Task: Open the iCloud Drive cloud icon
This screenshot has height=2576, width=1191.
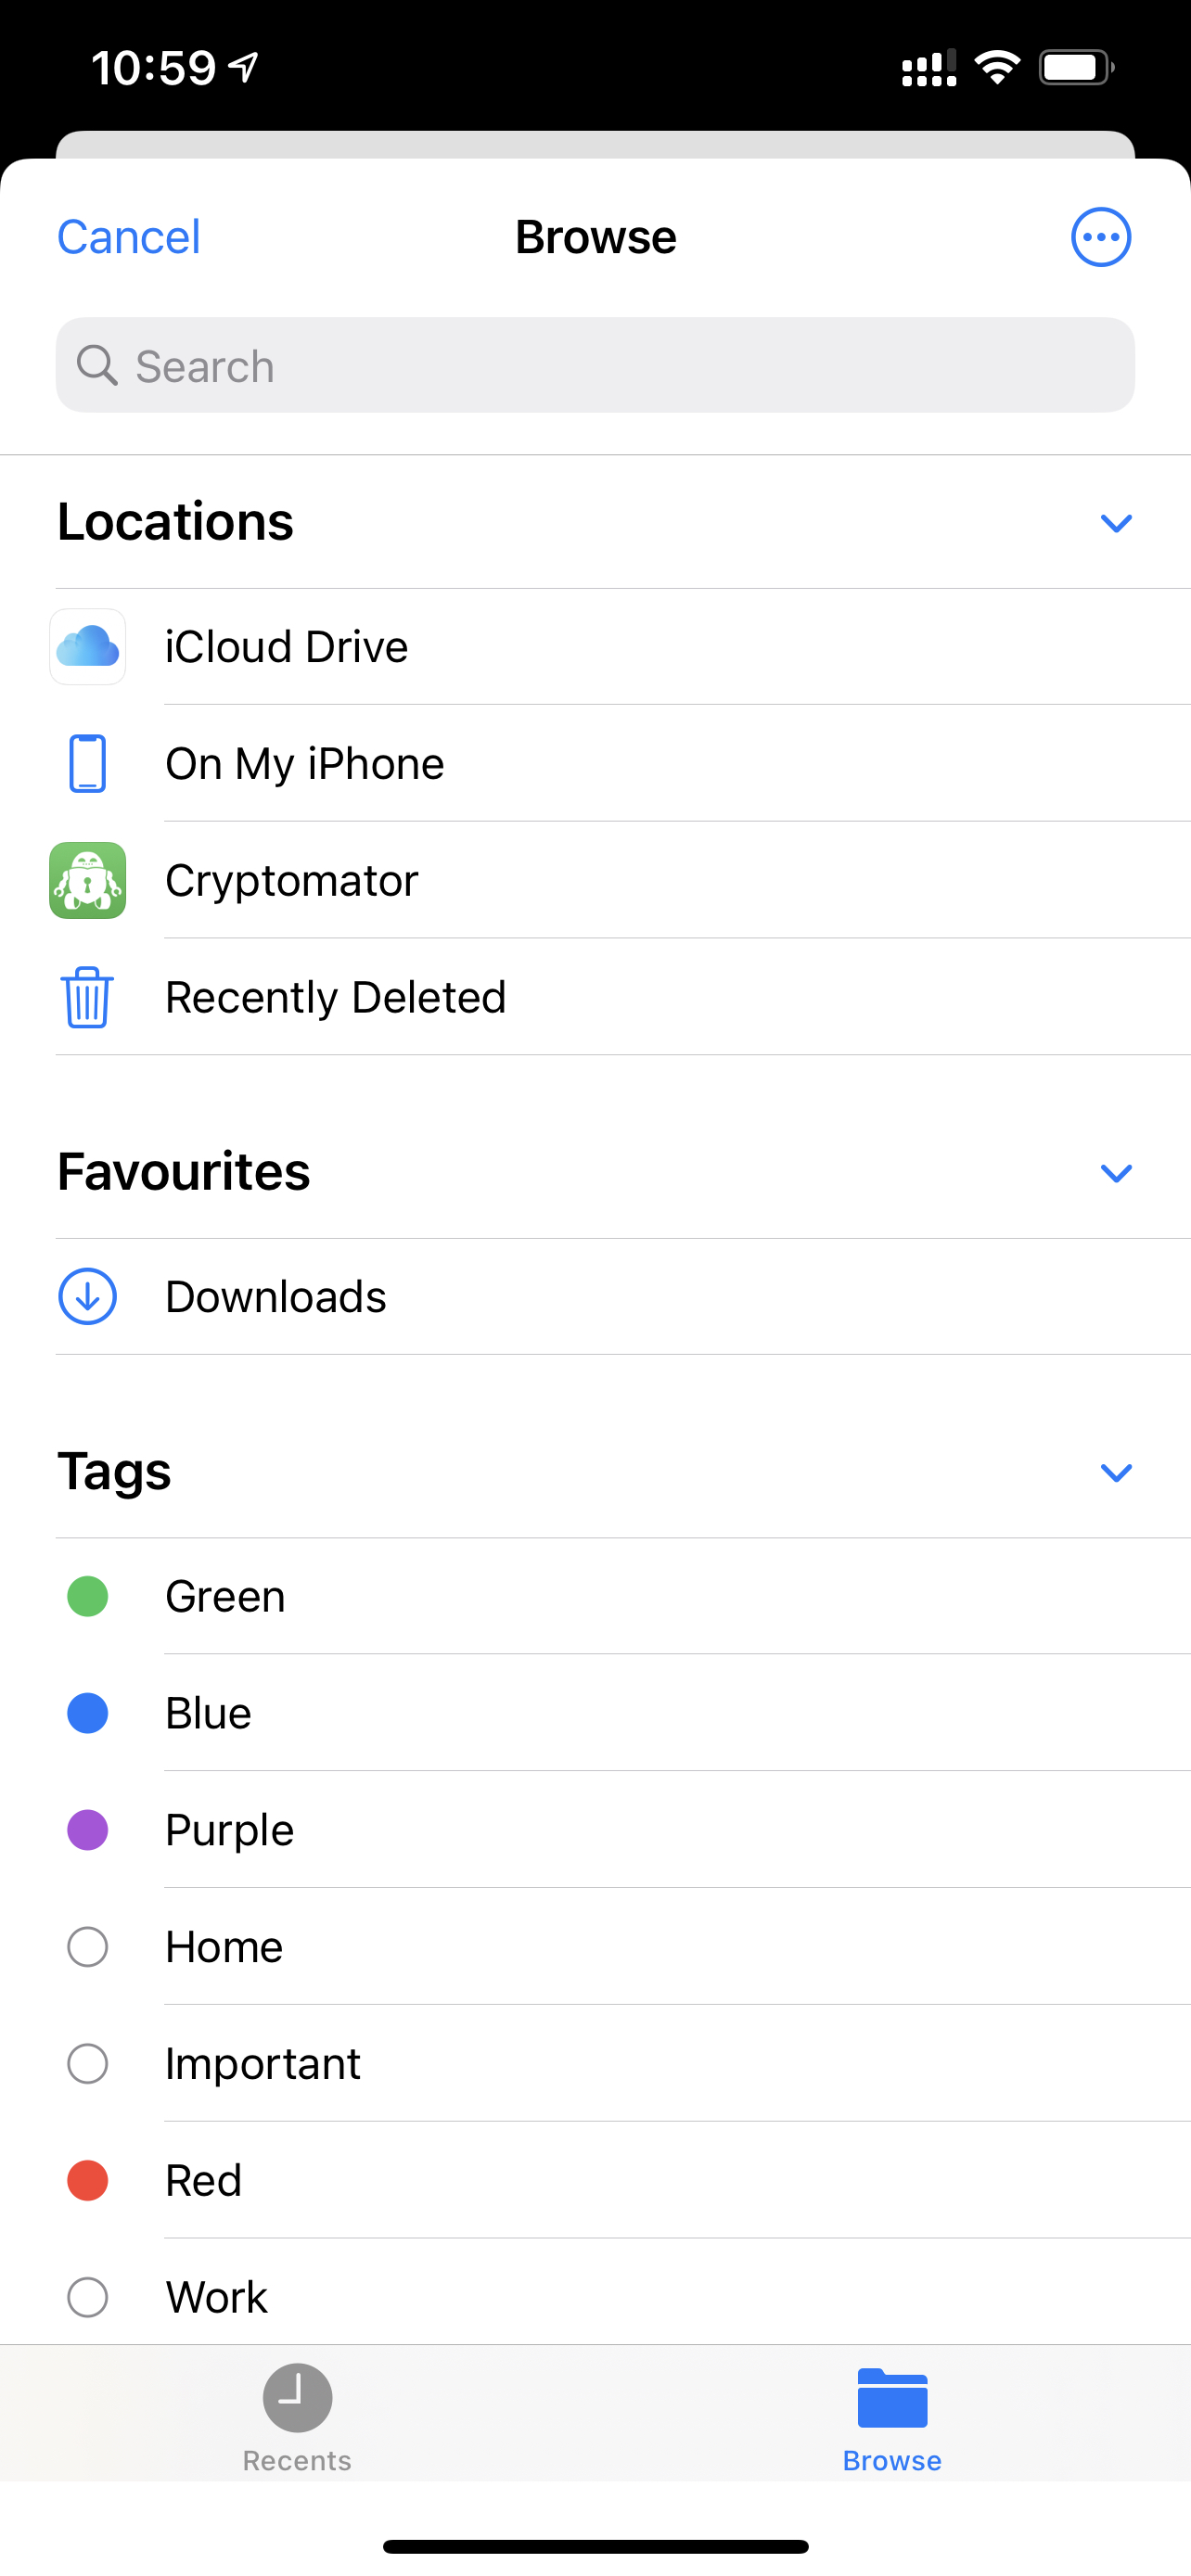Action: 88,647
